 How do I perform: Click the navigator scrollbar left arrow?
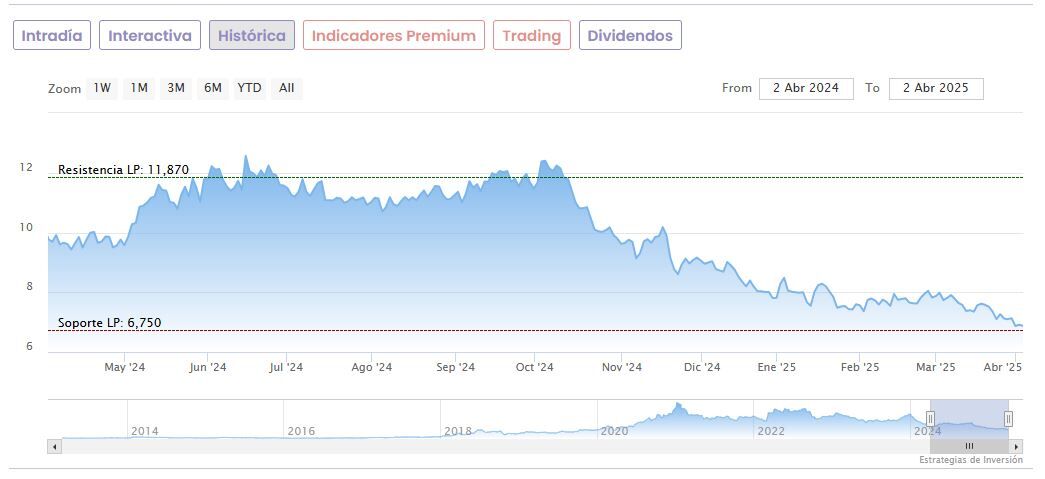click(x=54, y=446)
